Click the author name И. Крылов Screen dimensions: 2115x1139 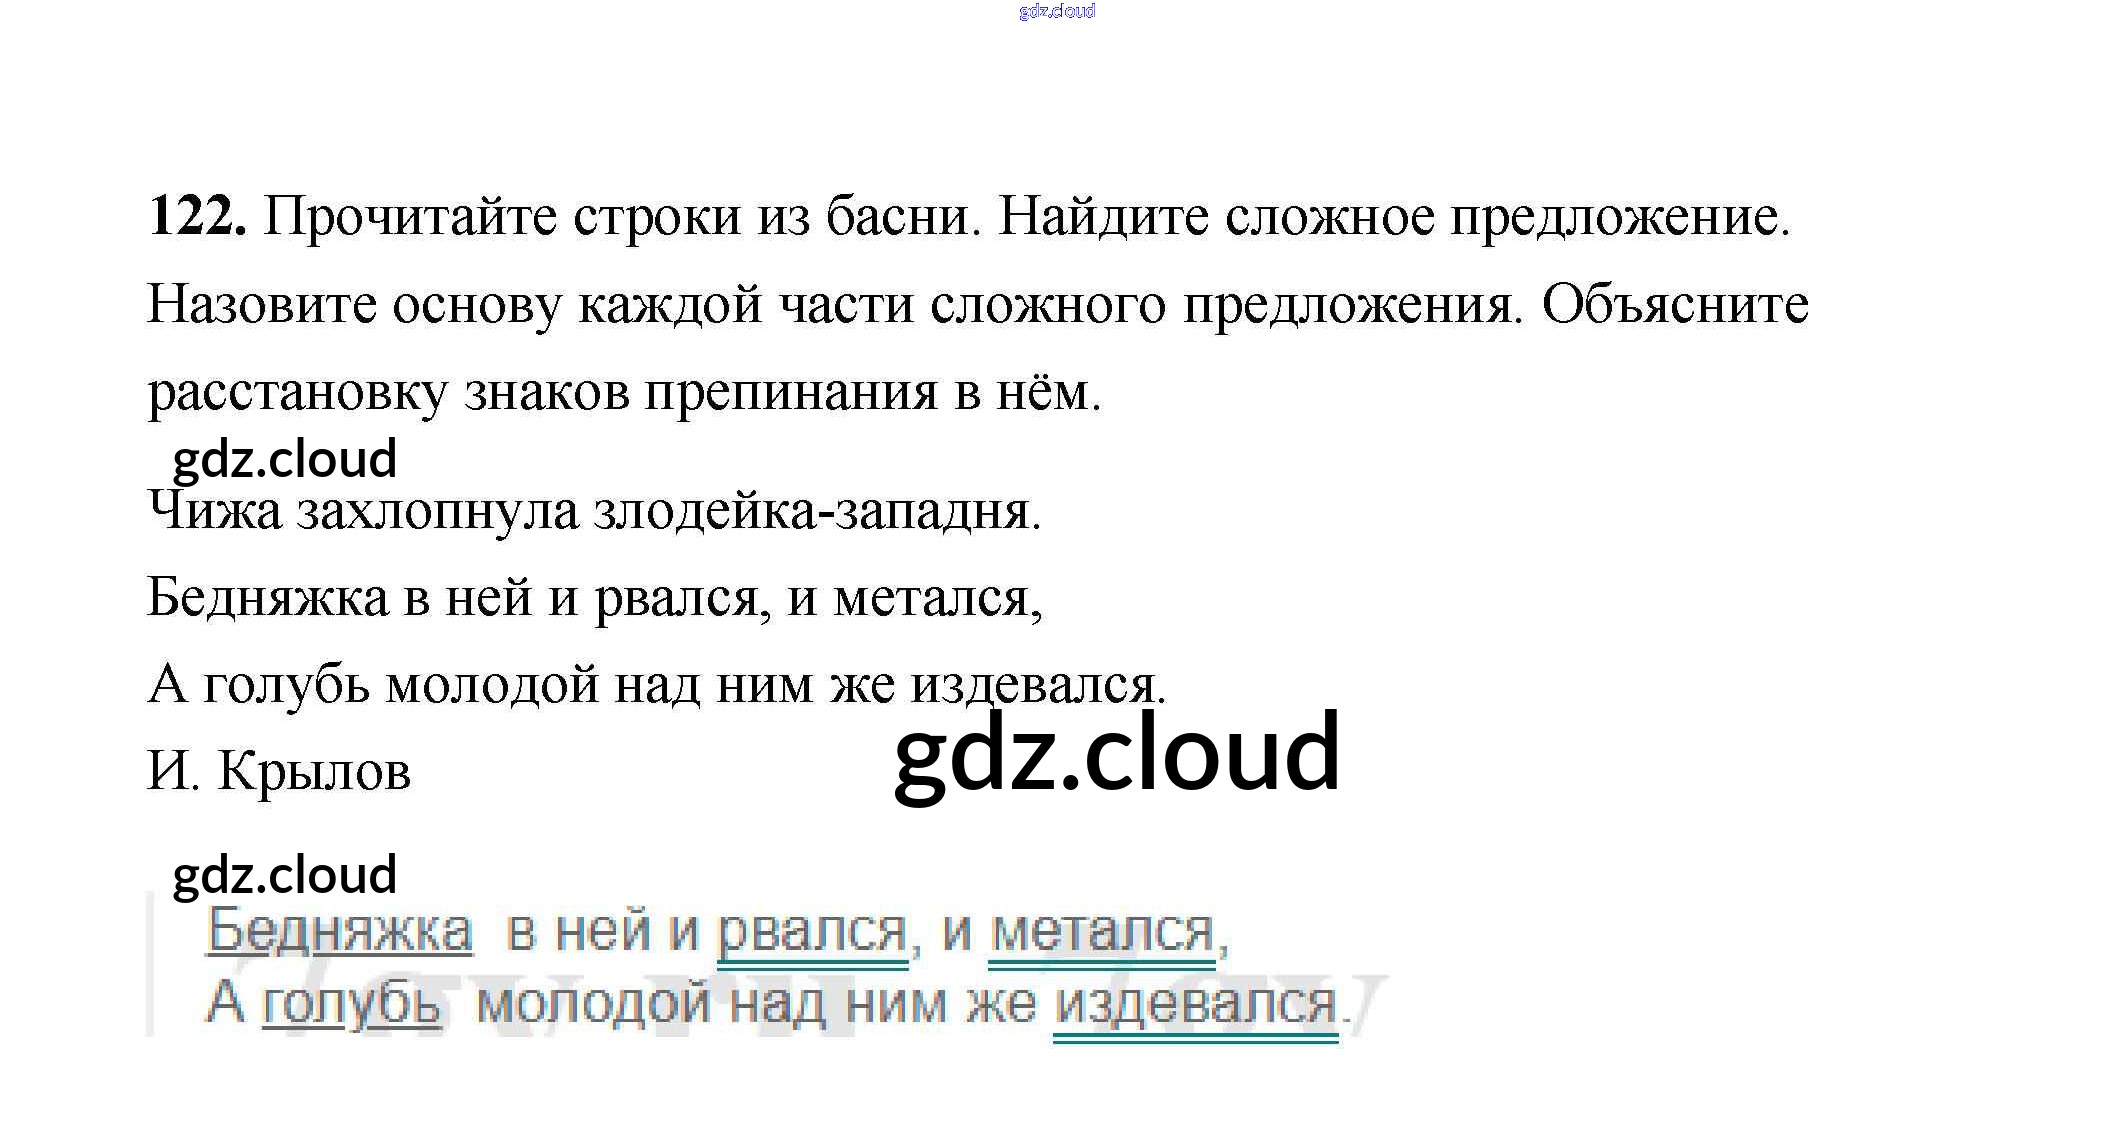279,771
